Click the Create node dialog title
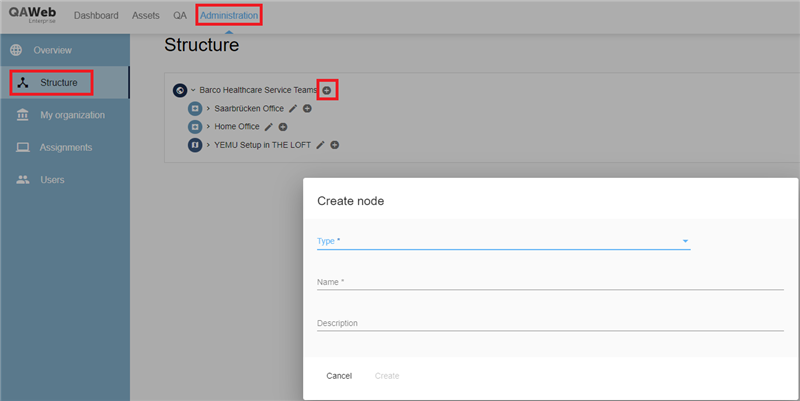Viewport: 800px width, 401px height. click(351, 201)
